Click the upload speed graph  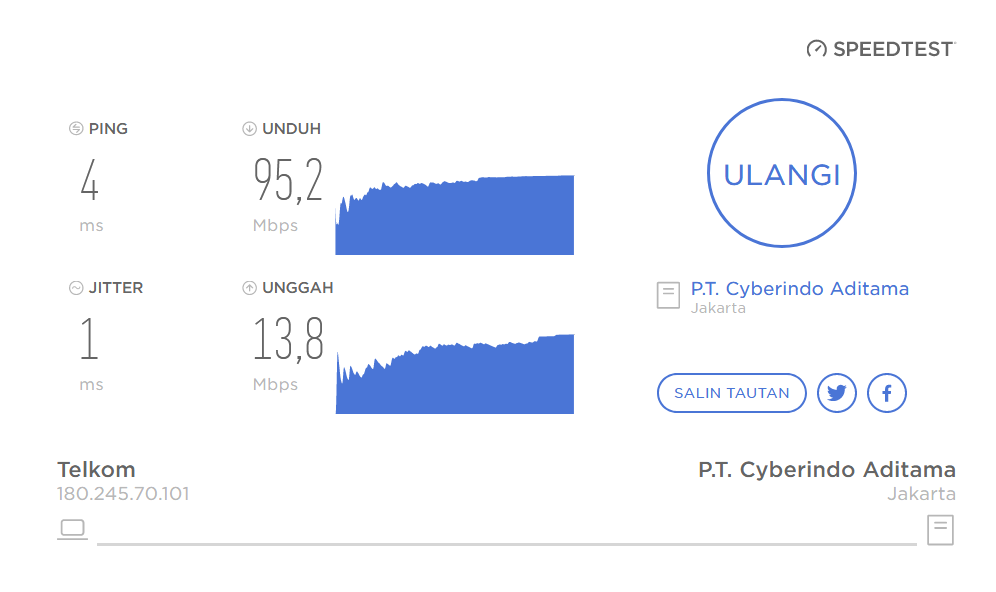click(455, 376)
